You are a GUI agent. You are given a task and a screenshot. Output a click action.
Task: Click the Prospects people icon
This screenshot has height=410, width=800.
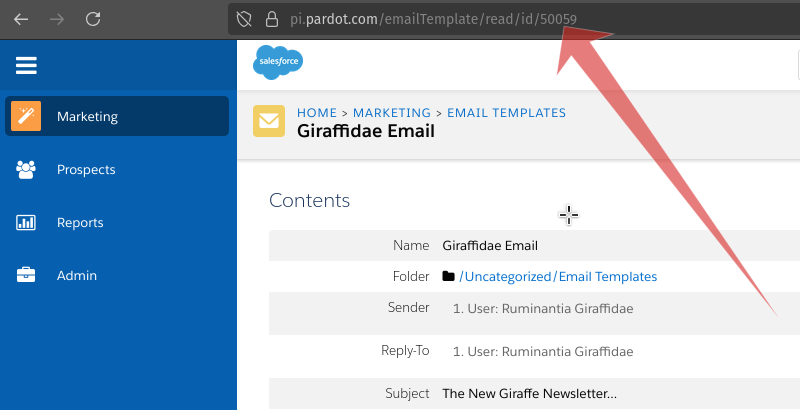(x=26, y=170)
